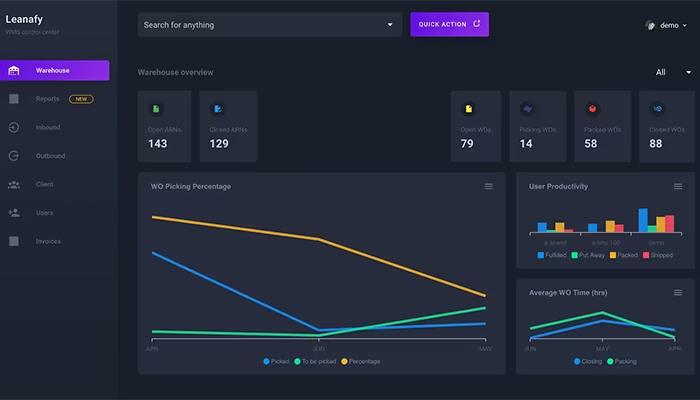Click the green Open ARNs document icon

pos(156,109)
